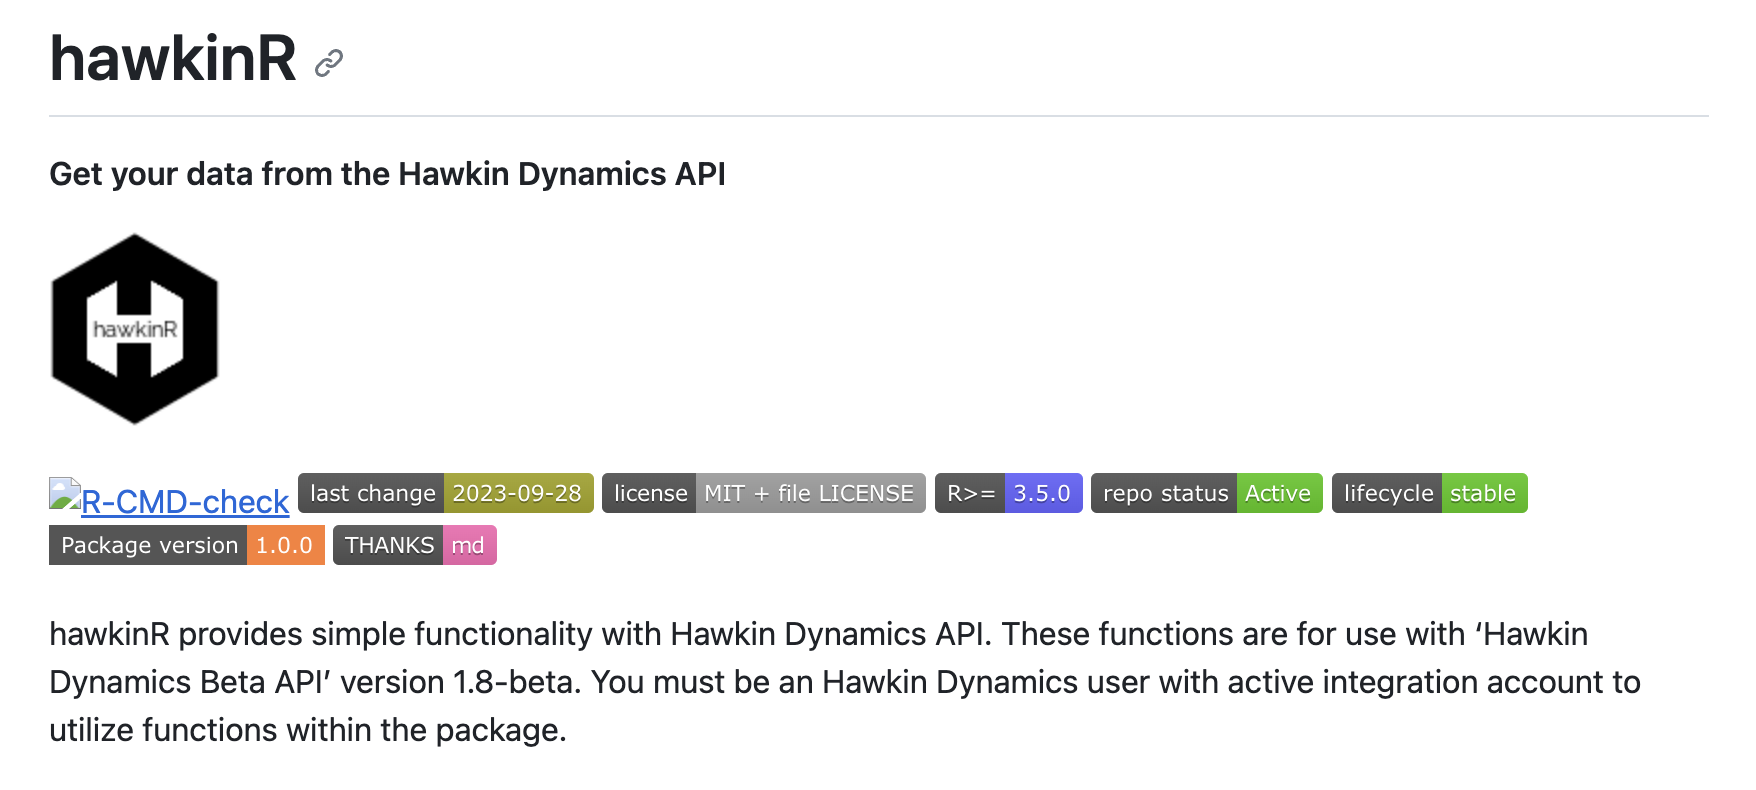Click the license MIT + file LICENSE badge
Screen dimensions: 1756x790
pos(764,493)
